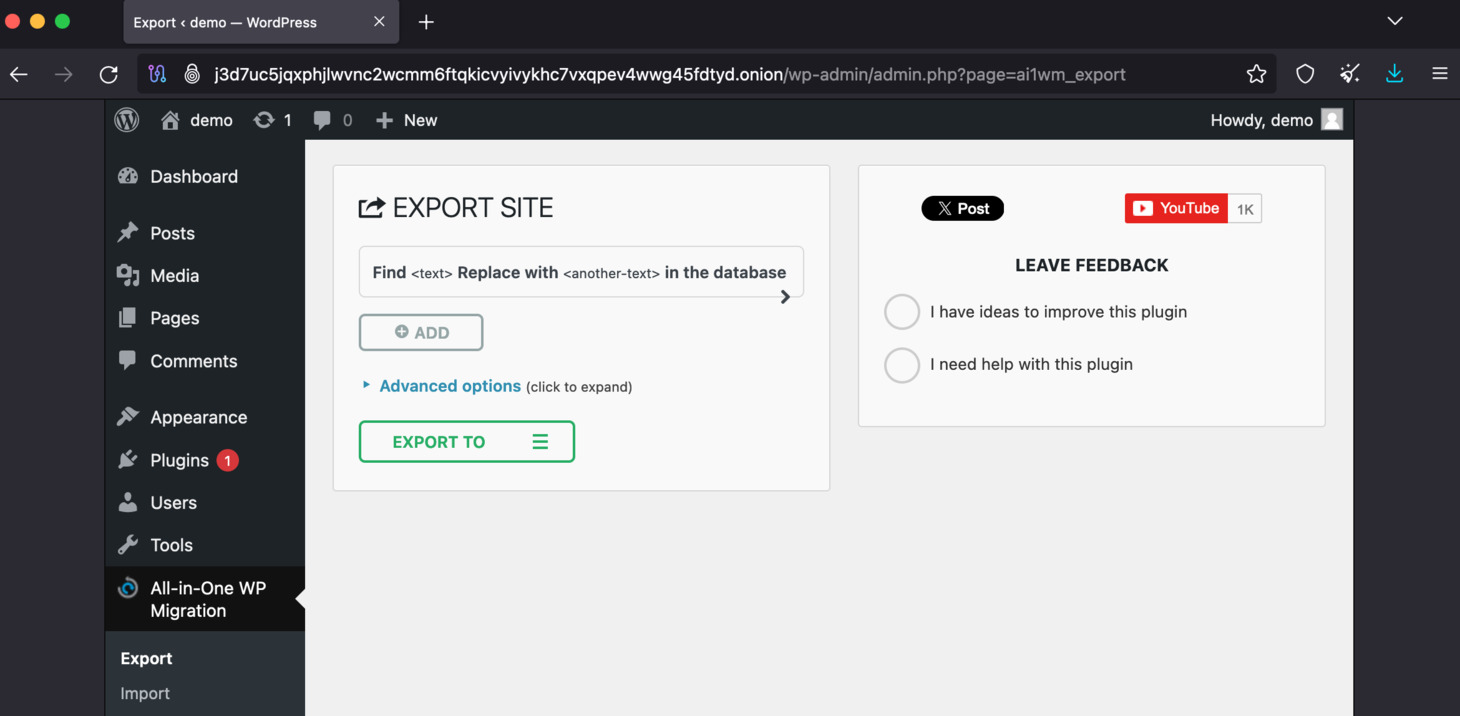The height and width of the screenshot is (716, 1460).
Task: Expand the Find and Replace row arrow
Action: [x=785, y=296]
